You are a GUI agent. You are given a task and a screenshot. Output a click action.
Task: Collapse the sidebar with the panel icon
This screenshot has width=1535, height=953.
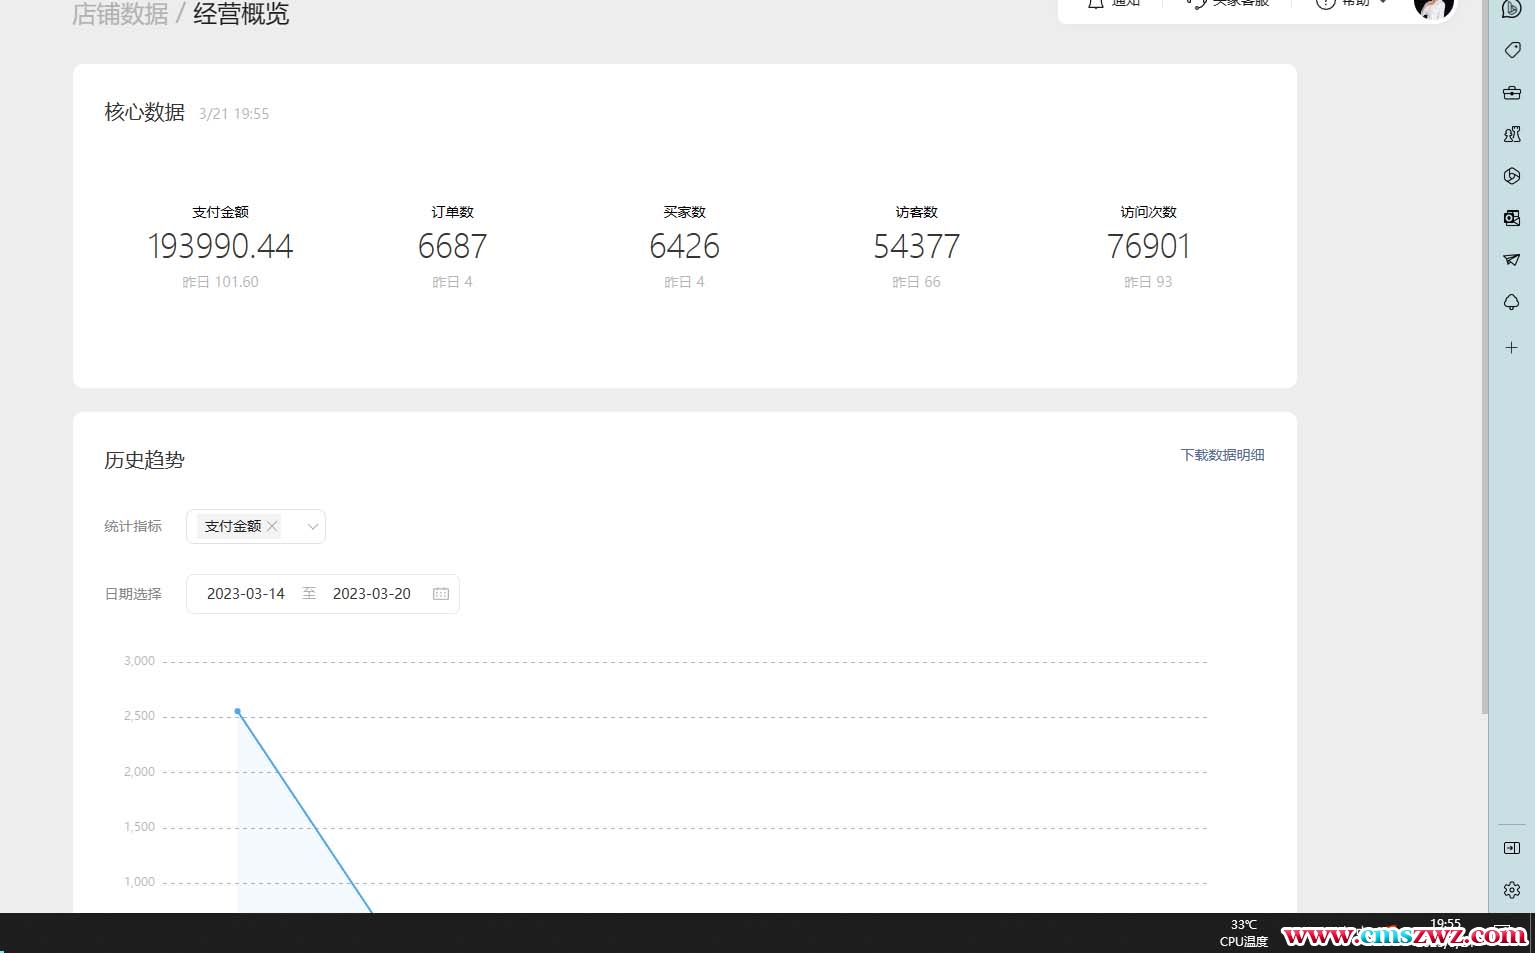(1512, 848)
